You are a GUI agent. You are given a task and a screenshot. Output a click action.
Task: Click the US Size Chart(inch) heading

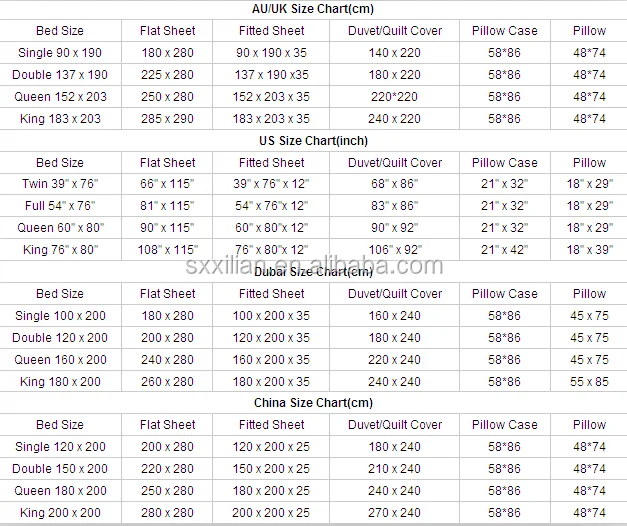[x=314, y=140]
